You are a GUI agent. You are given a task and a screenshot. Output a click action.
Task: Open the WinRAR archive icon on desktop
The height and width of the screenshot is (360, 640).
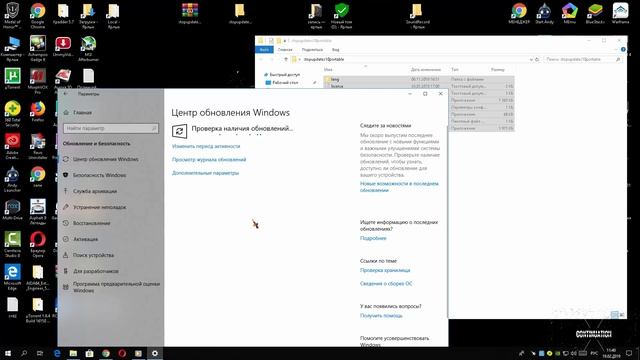click(190, 13)
